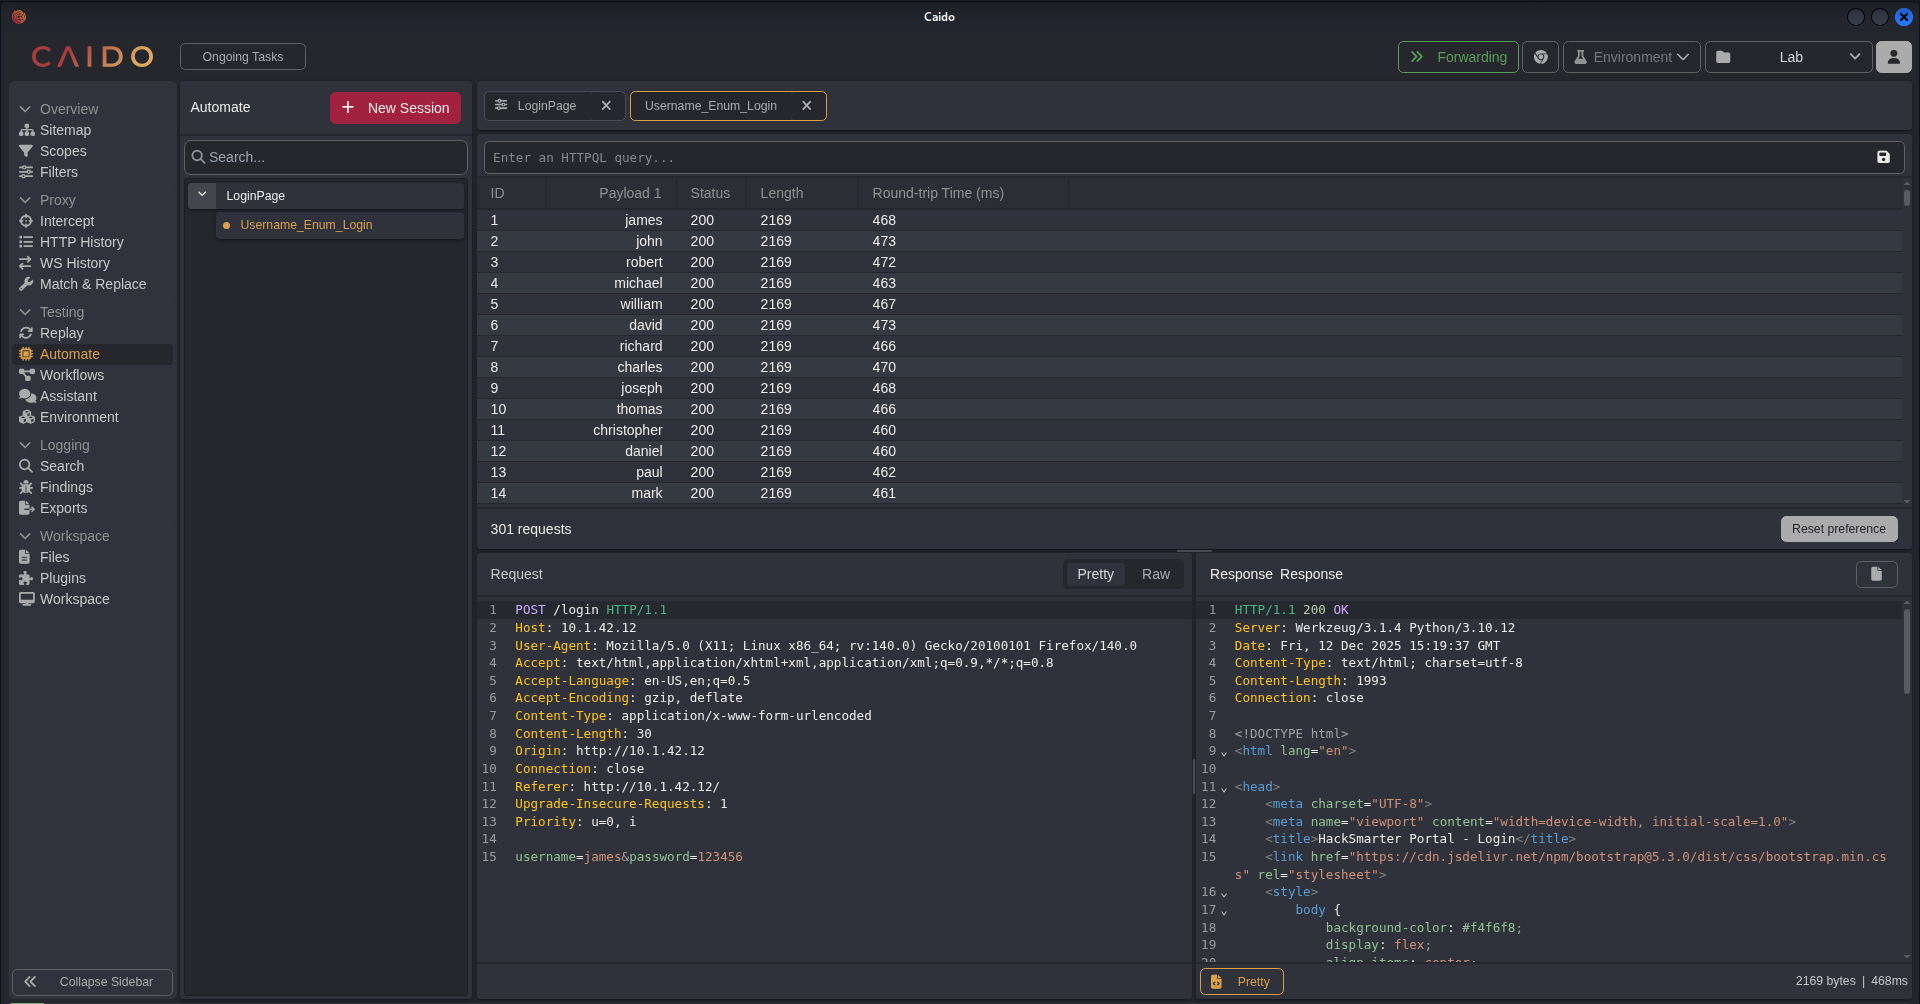Toggle the Forwarding intercept button

1458,57
